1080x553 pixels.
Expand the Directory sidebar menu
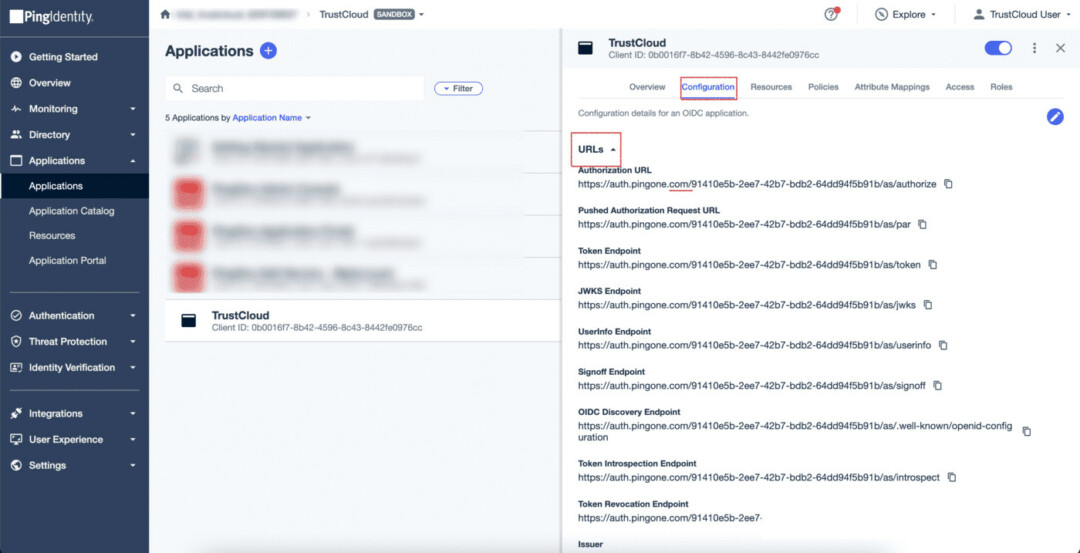[133, 135]
